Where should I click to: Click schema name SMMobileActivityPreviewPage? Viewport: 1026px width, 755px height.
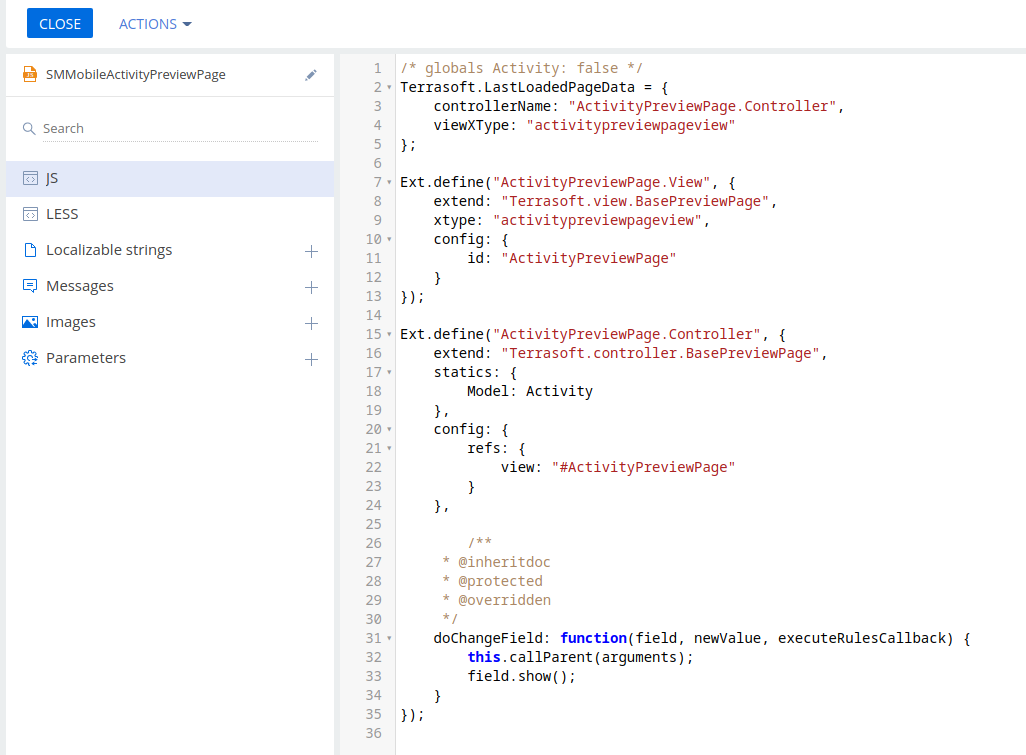[x=135, y=75]
